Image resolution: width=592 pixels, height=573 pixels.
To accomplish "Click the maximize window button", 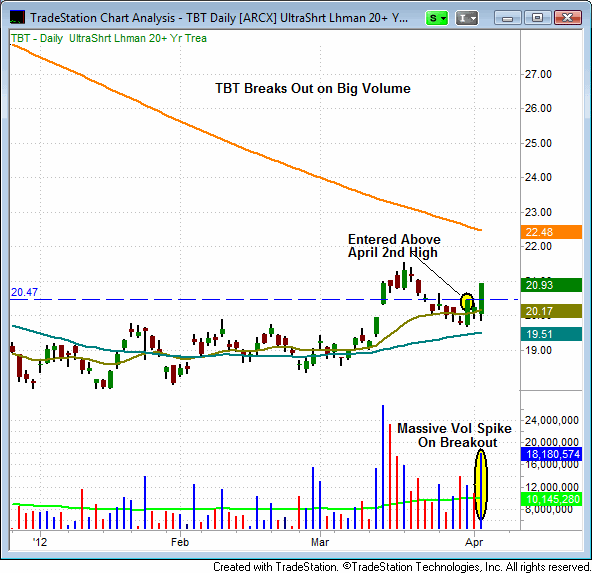I will 537,18.
